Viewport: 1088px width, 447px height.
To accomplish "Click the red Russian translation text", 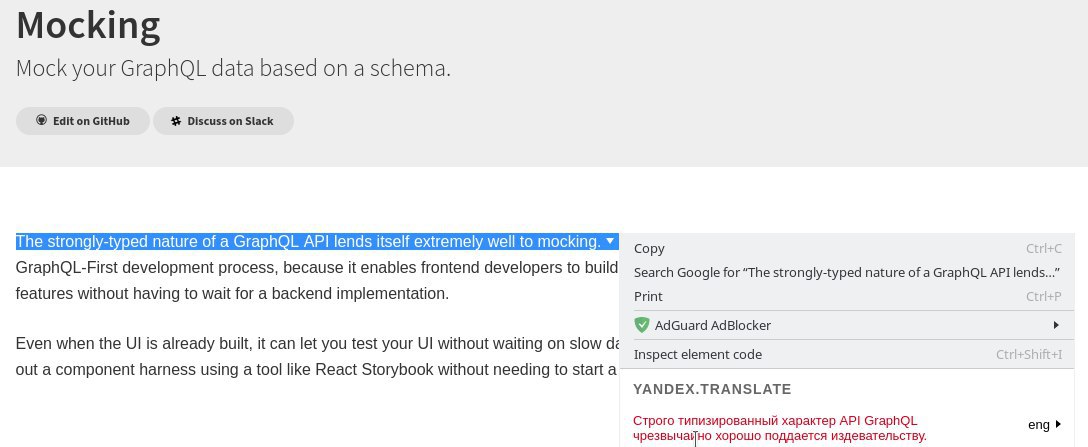I will click(x=780, y=428).
